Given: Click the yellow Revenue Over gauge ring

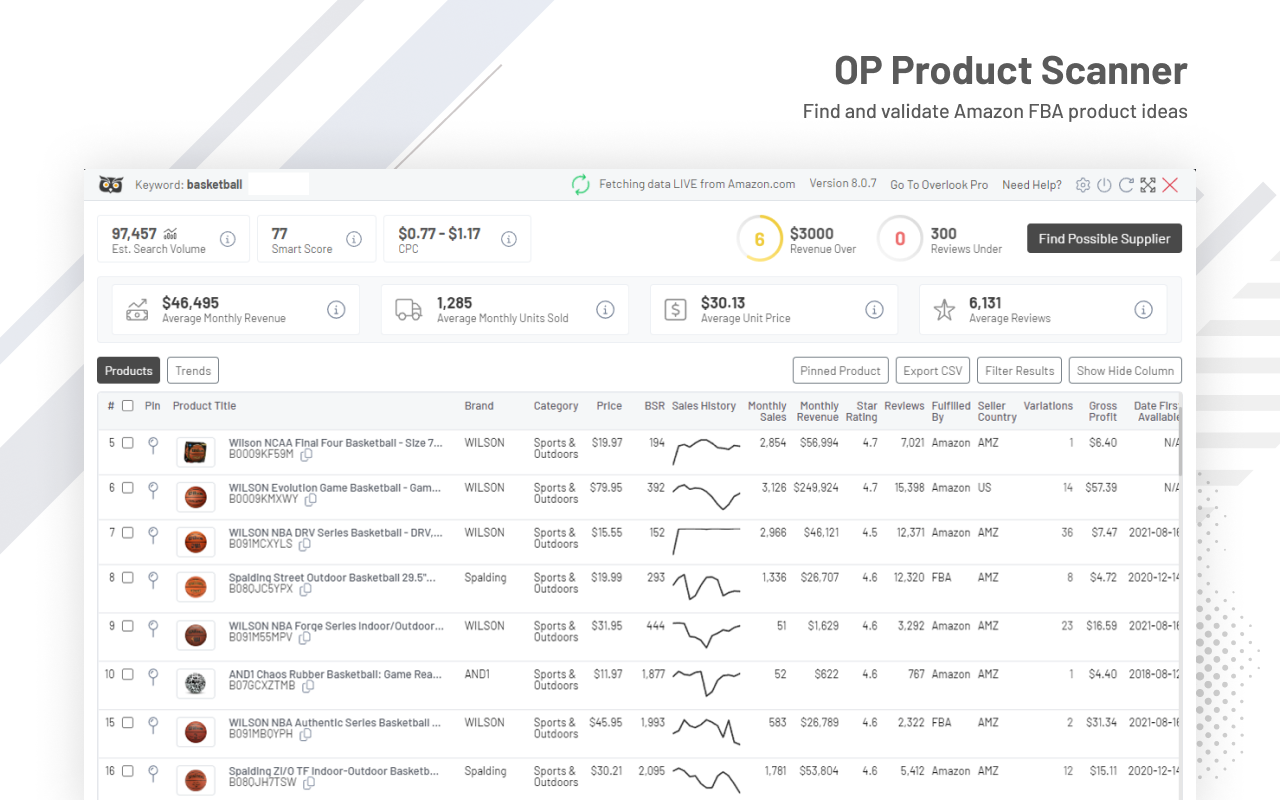Looking at the screenshot, I should click(760, 239).
